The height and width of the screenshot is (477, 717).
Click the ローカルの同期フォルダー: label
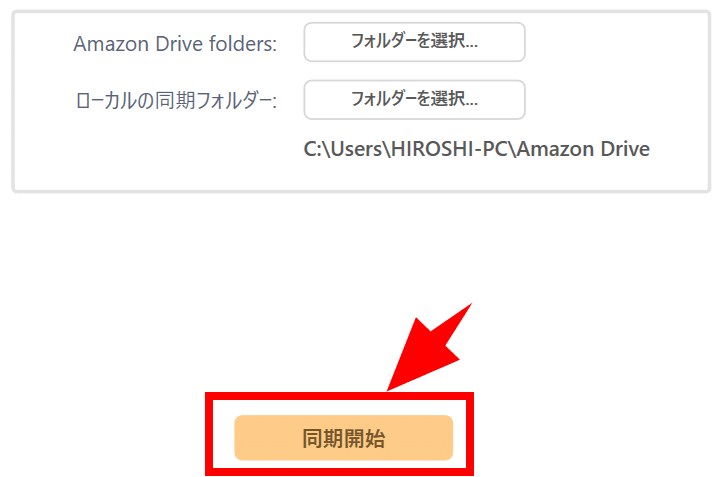coord(176,100)
